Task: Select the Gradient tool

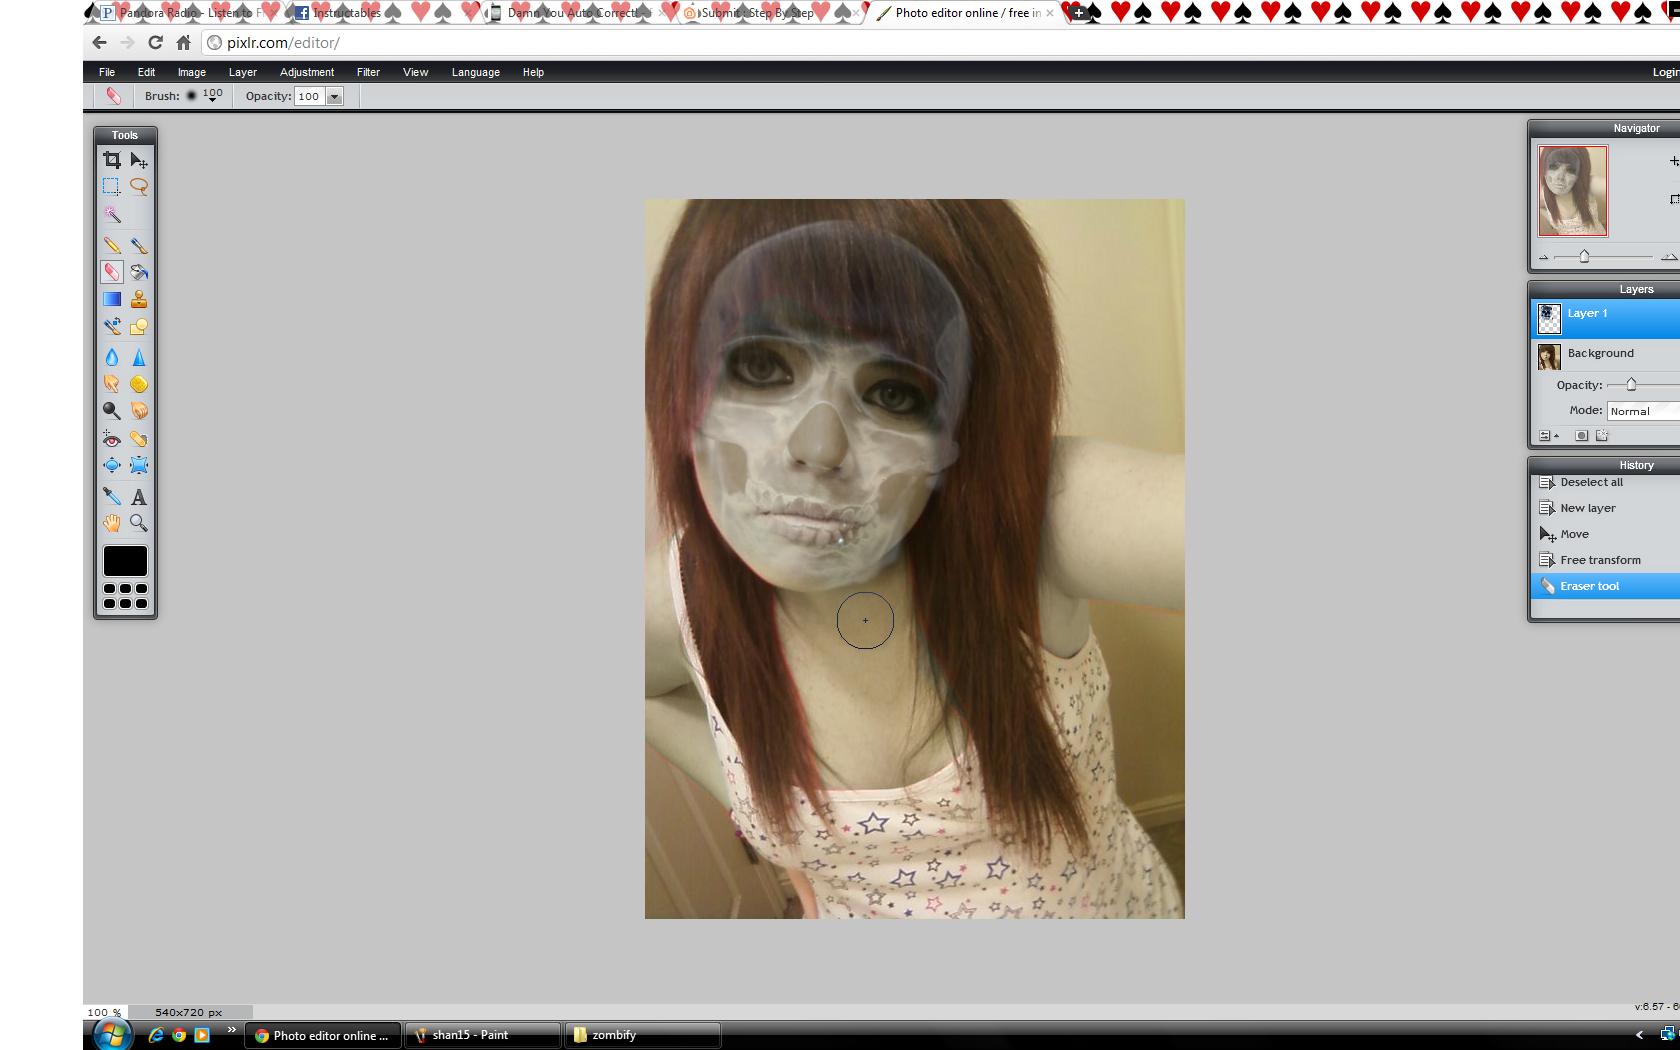Action: coord(112,299)
